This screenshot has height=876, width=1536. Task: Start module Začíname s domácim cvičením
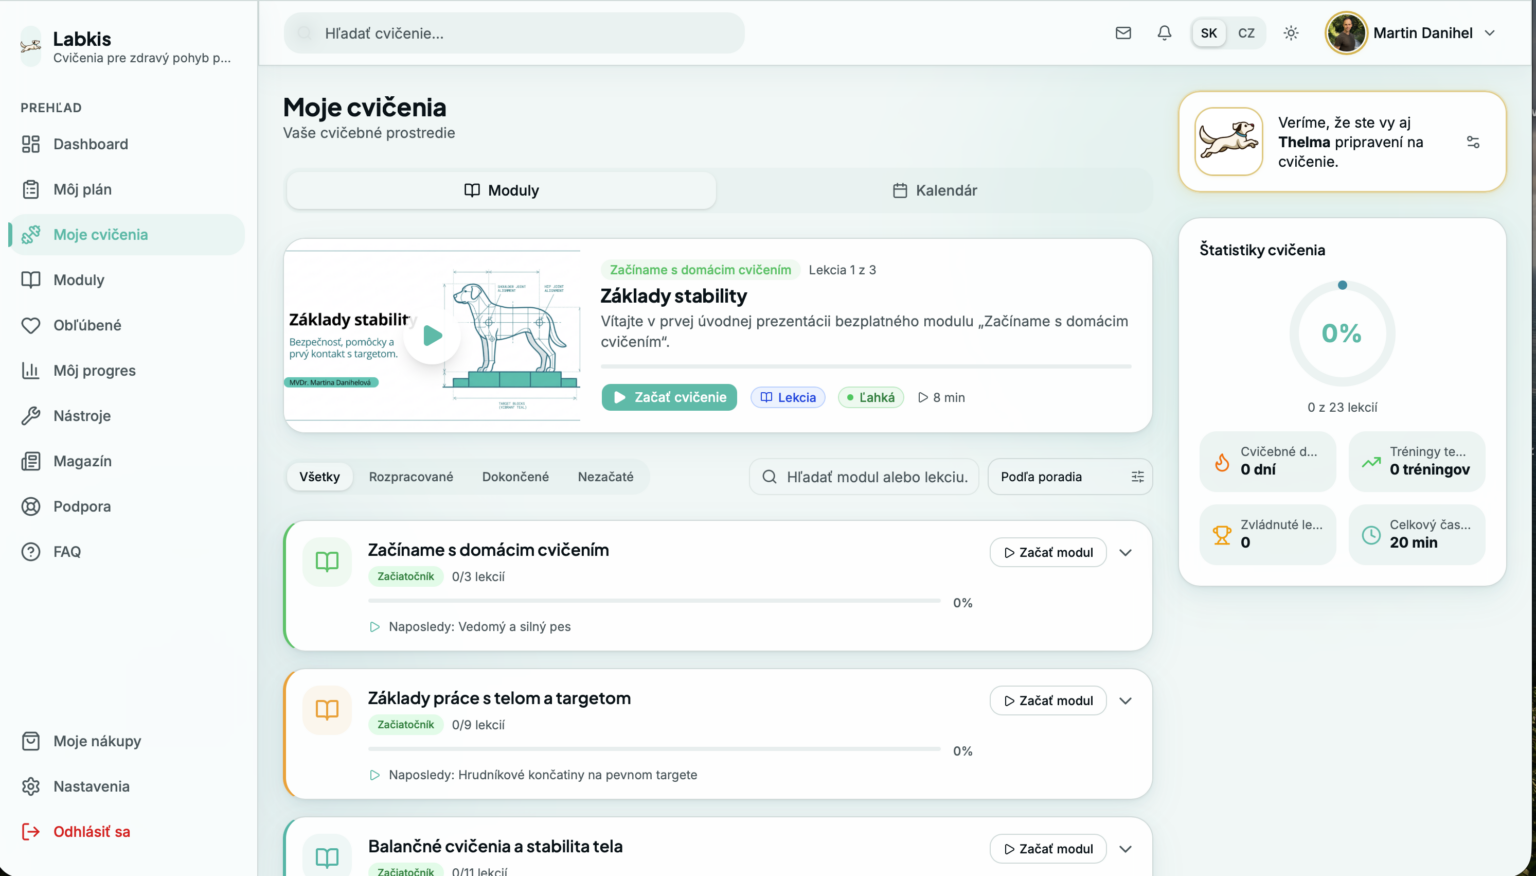1048,552
